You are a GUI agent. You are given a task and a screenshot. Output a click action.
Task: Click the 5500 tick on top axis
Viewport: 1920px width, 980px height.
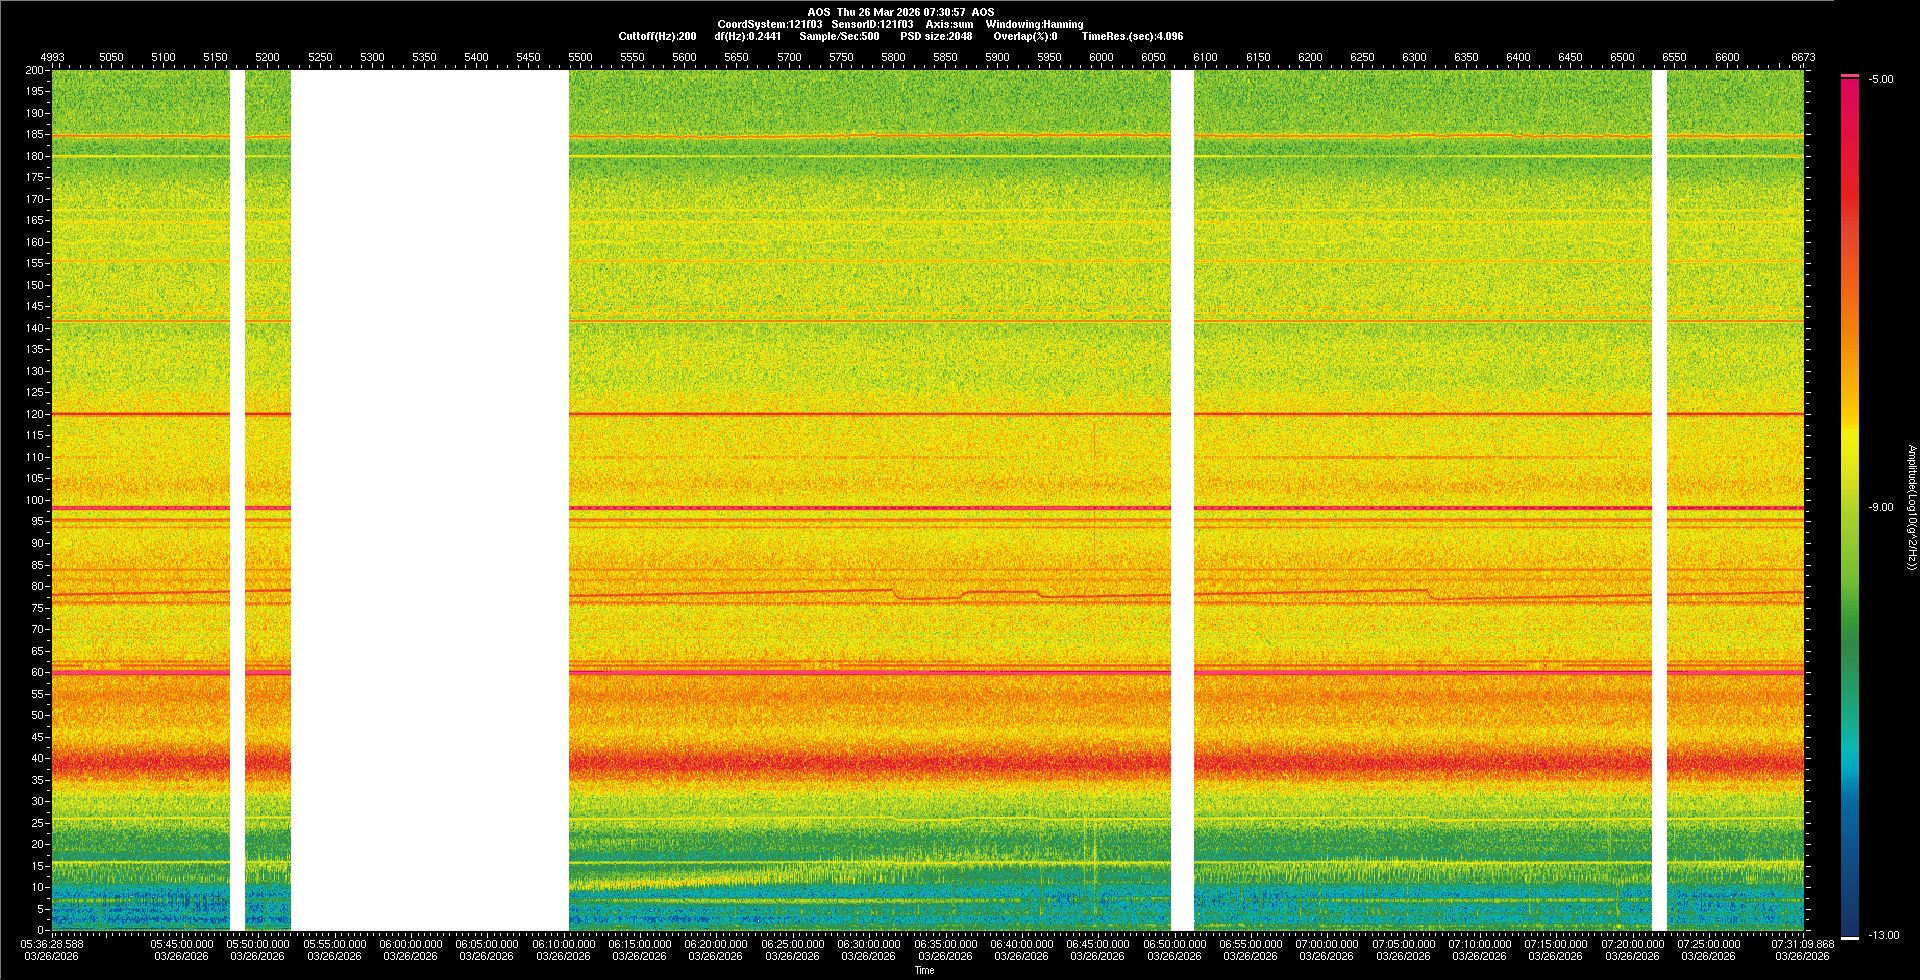tap(580, 57)
